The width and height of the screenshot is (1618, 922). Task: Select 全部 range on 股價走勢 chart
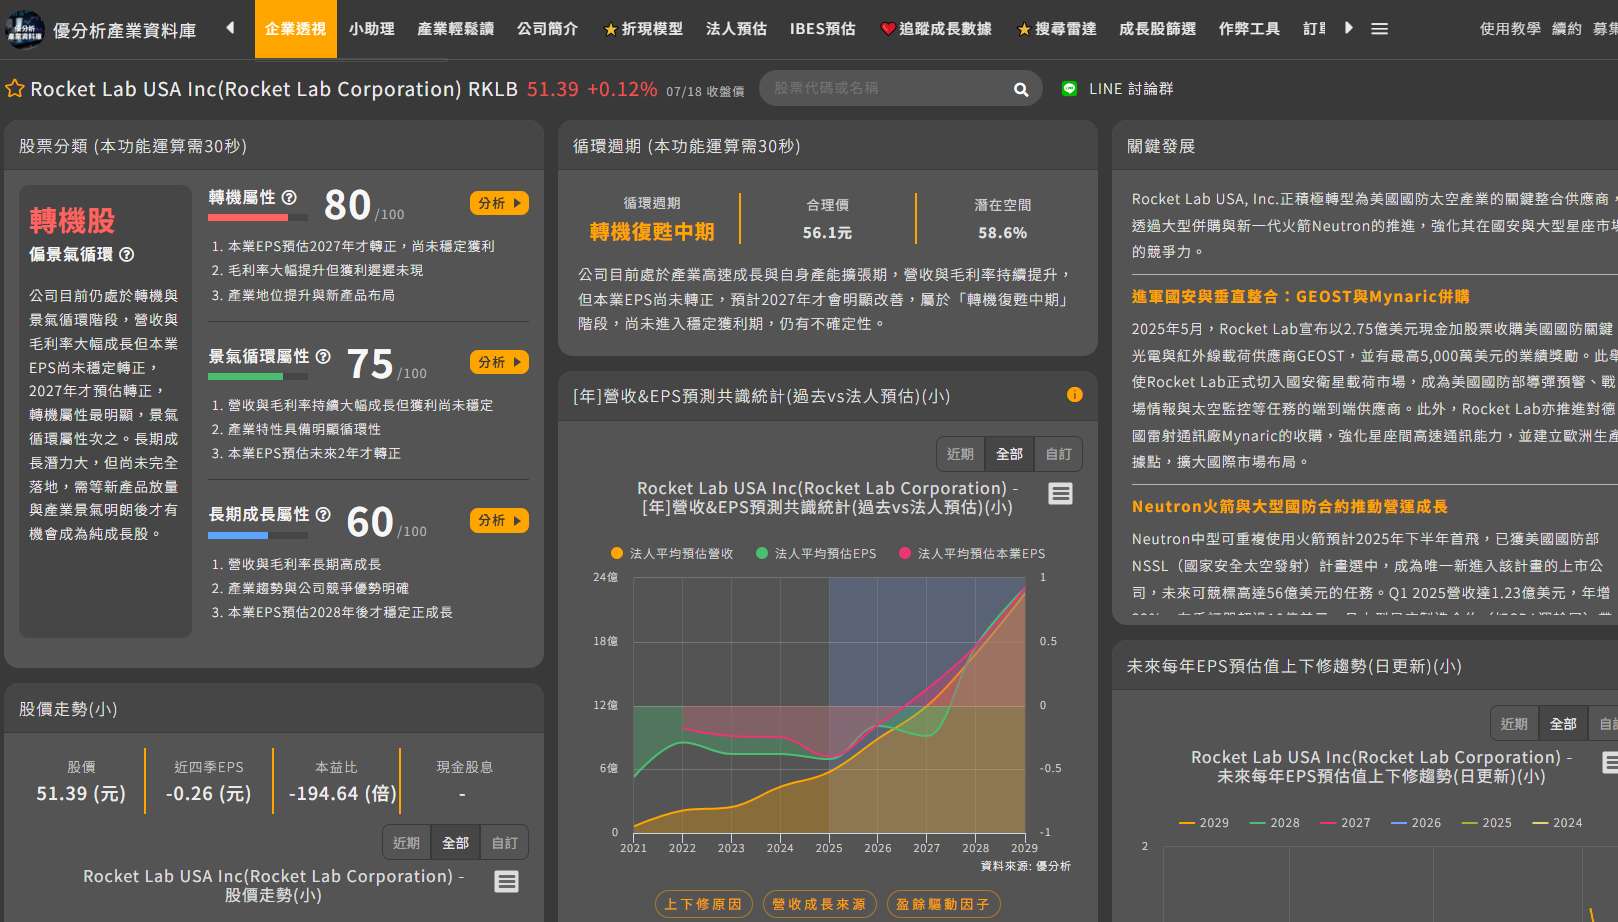point(455,843)
